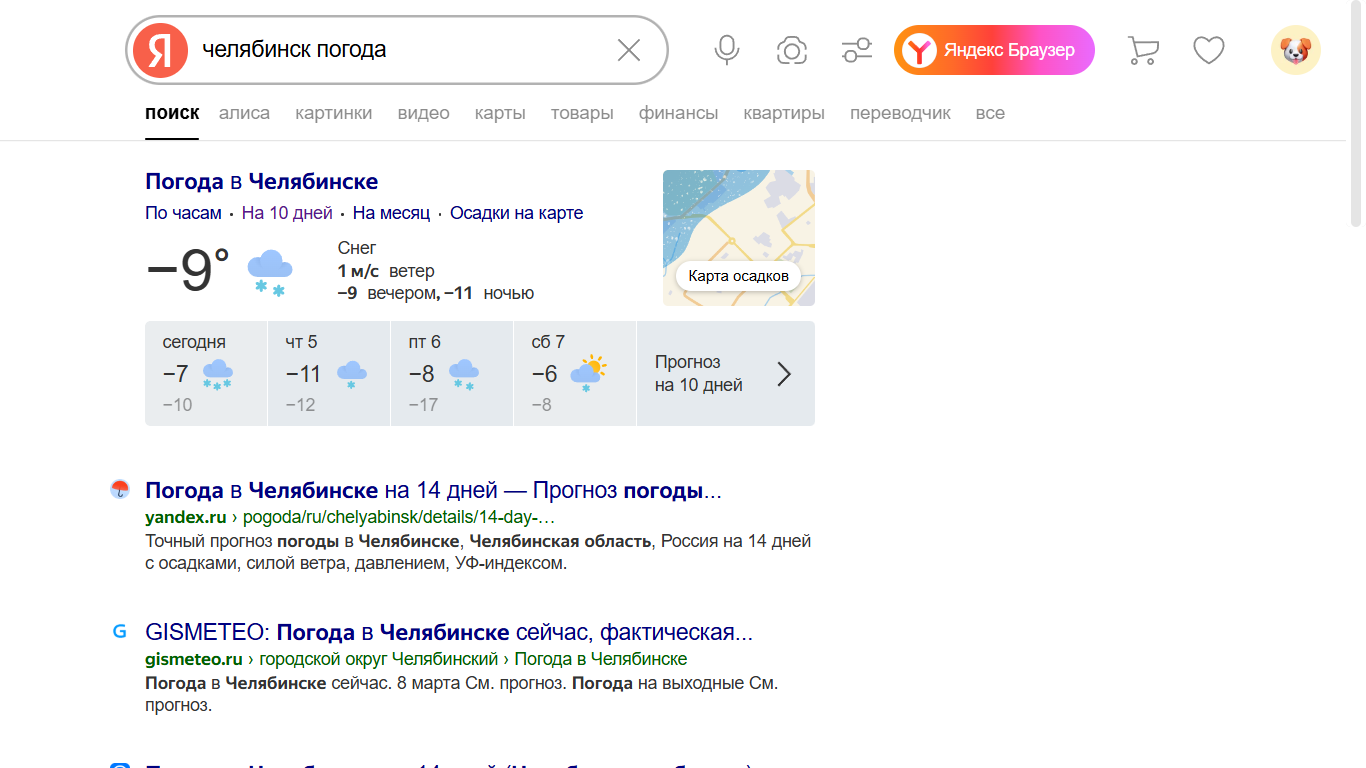Open the precipitation map thumbnail
The image size is (1366, 768).
pyautogui.click(x=739, y=238)
